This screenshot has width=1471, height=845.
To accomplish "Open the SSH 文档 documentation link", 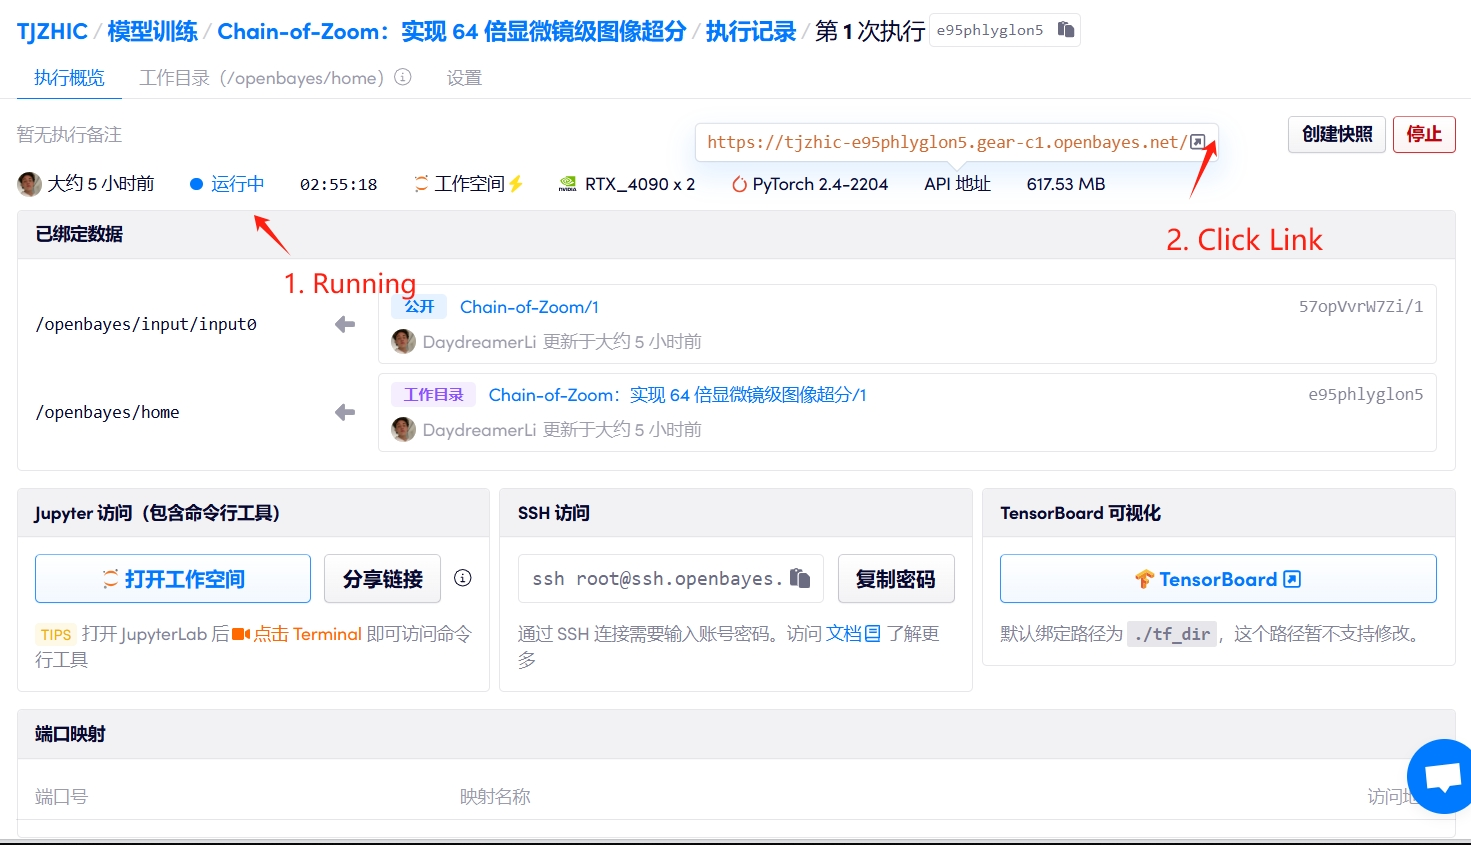I will pyautogui.click(x=852, y=634).
